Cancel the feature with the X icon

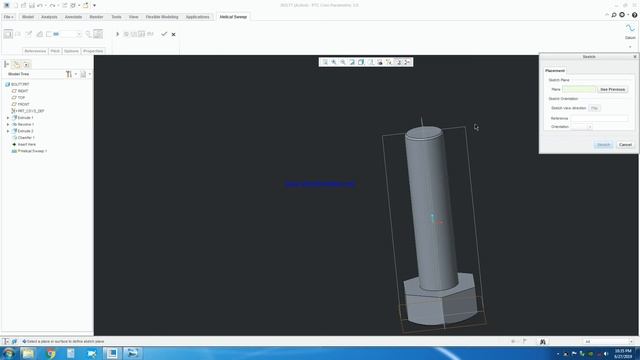[x=173, y=34]
